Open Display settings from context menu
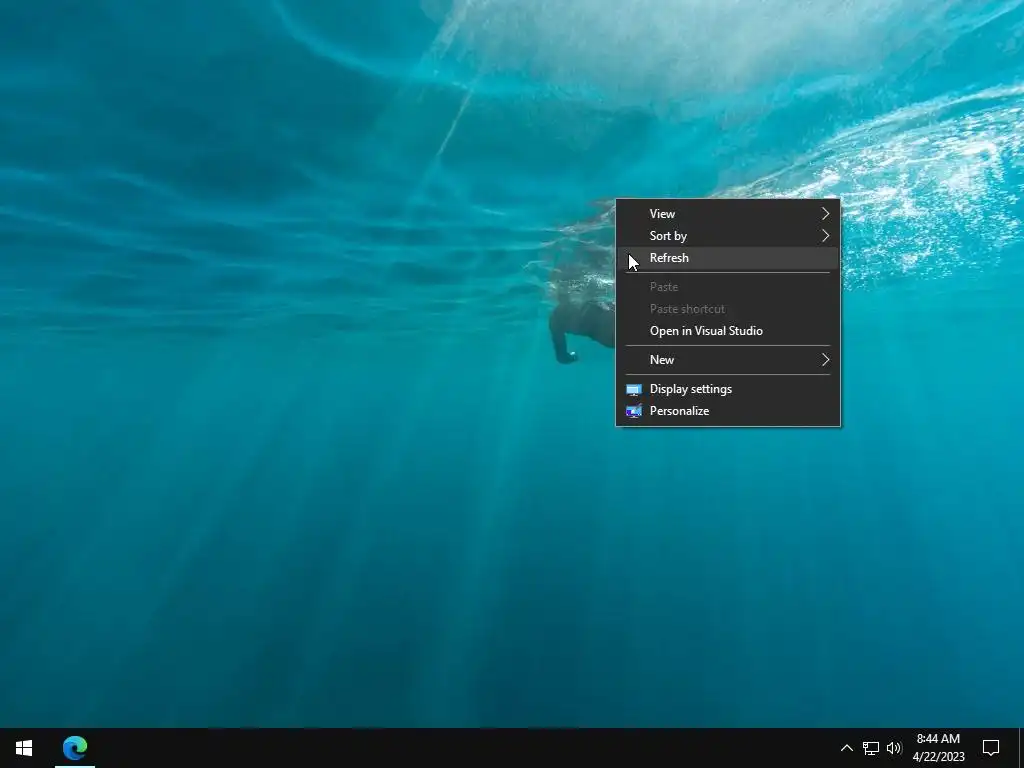Image resolution: width=1024 pixels, height=768 pixels. (x=728, y=389)
